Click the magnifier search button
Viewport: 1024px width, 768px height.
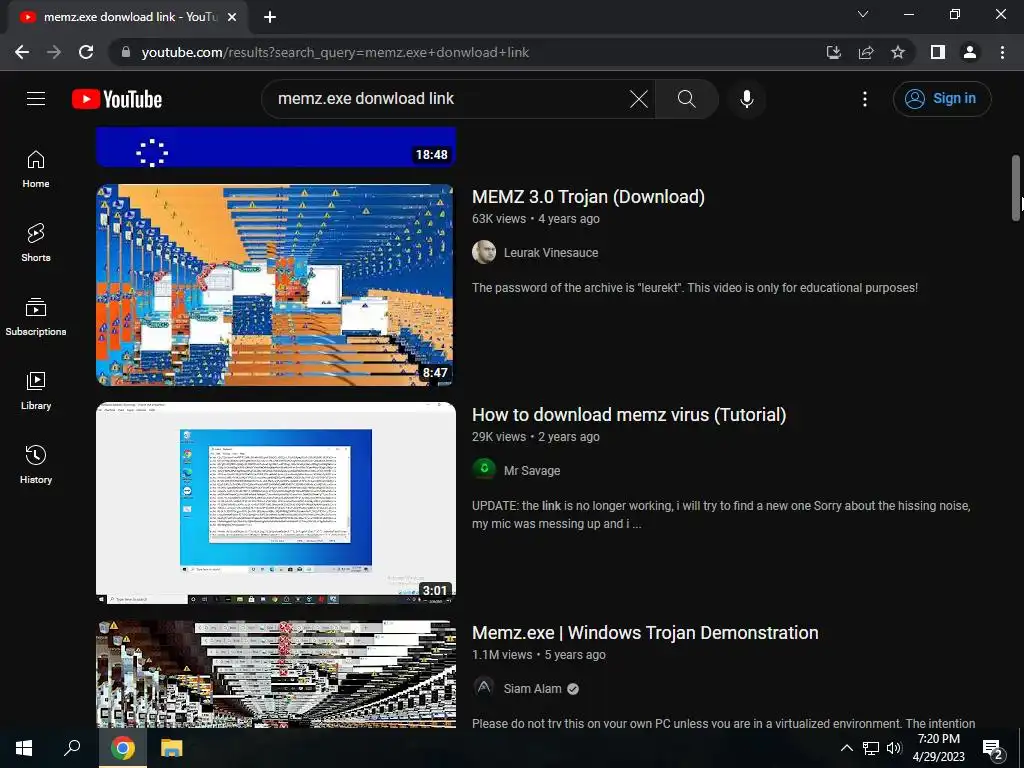686,99
